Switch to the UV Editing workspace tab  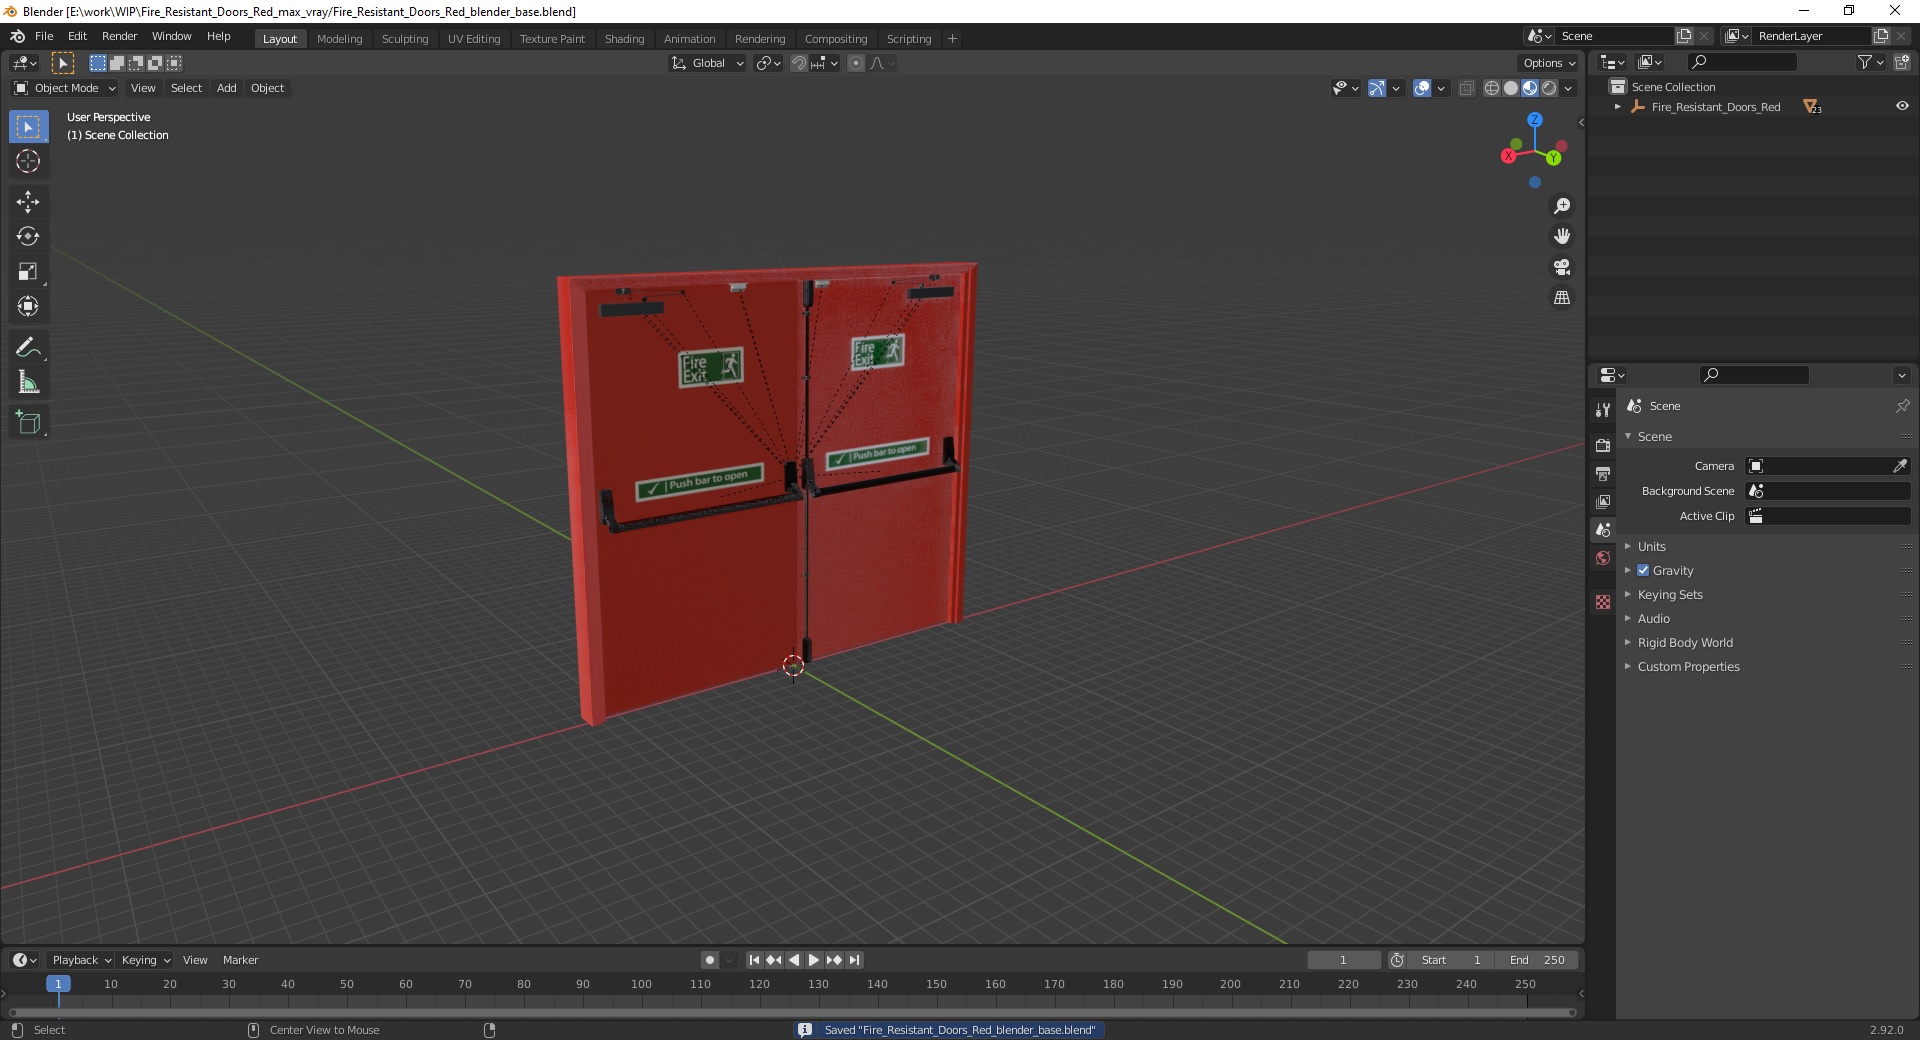(x=473, y=39)
